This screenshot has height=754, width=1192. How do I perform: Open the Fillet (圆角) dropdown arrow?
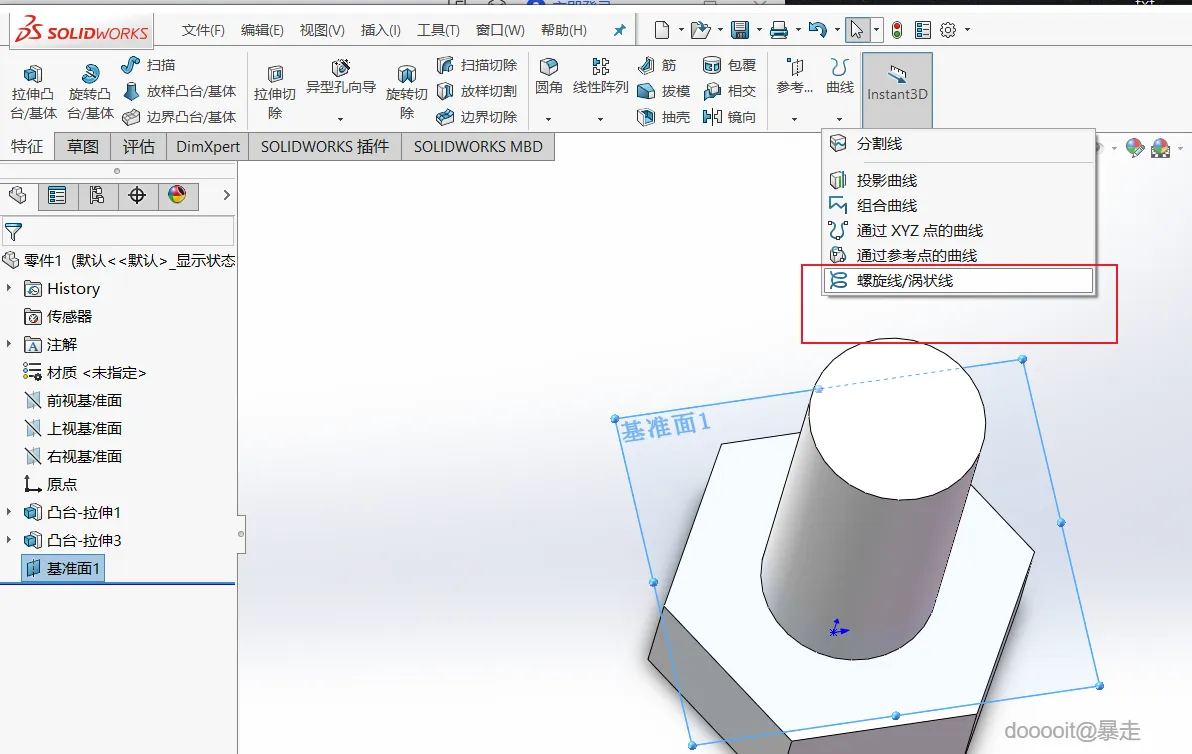(548, 119)
